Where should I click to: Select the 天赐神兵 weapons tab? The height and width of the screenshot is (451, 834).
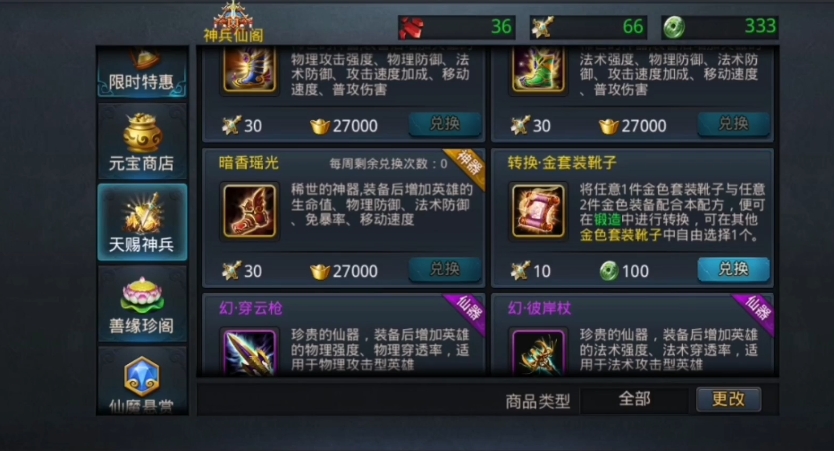(x=142, y=222)
